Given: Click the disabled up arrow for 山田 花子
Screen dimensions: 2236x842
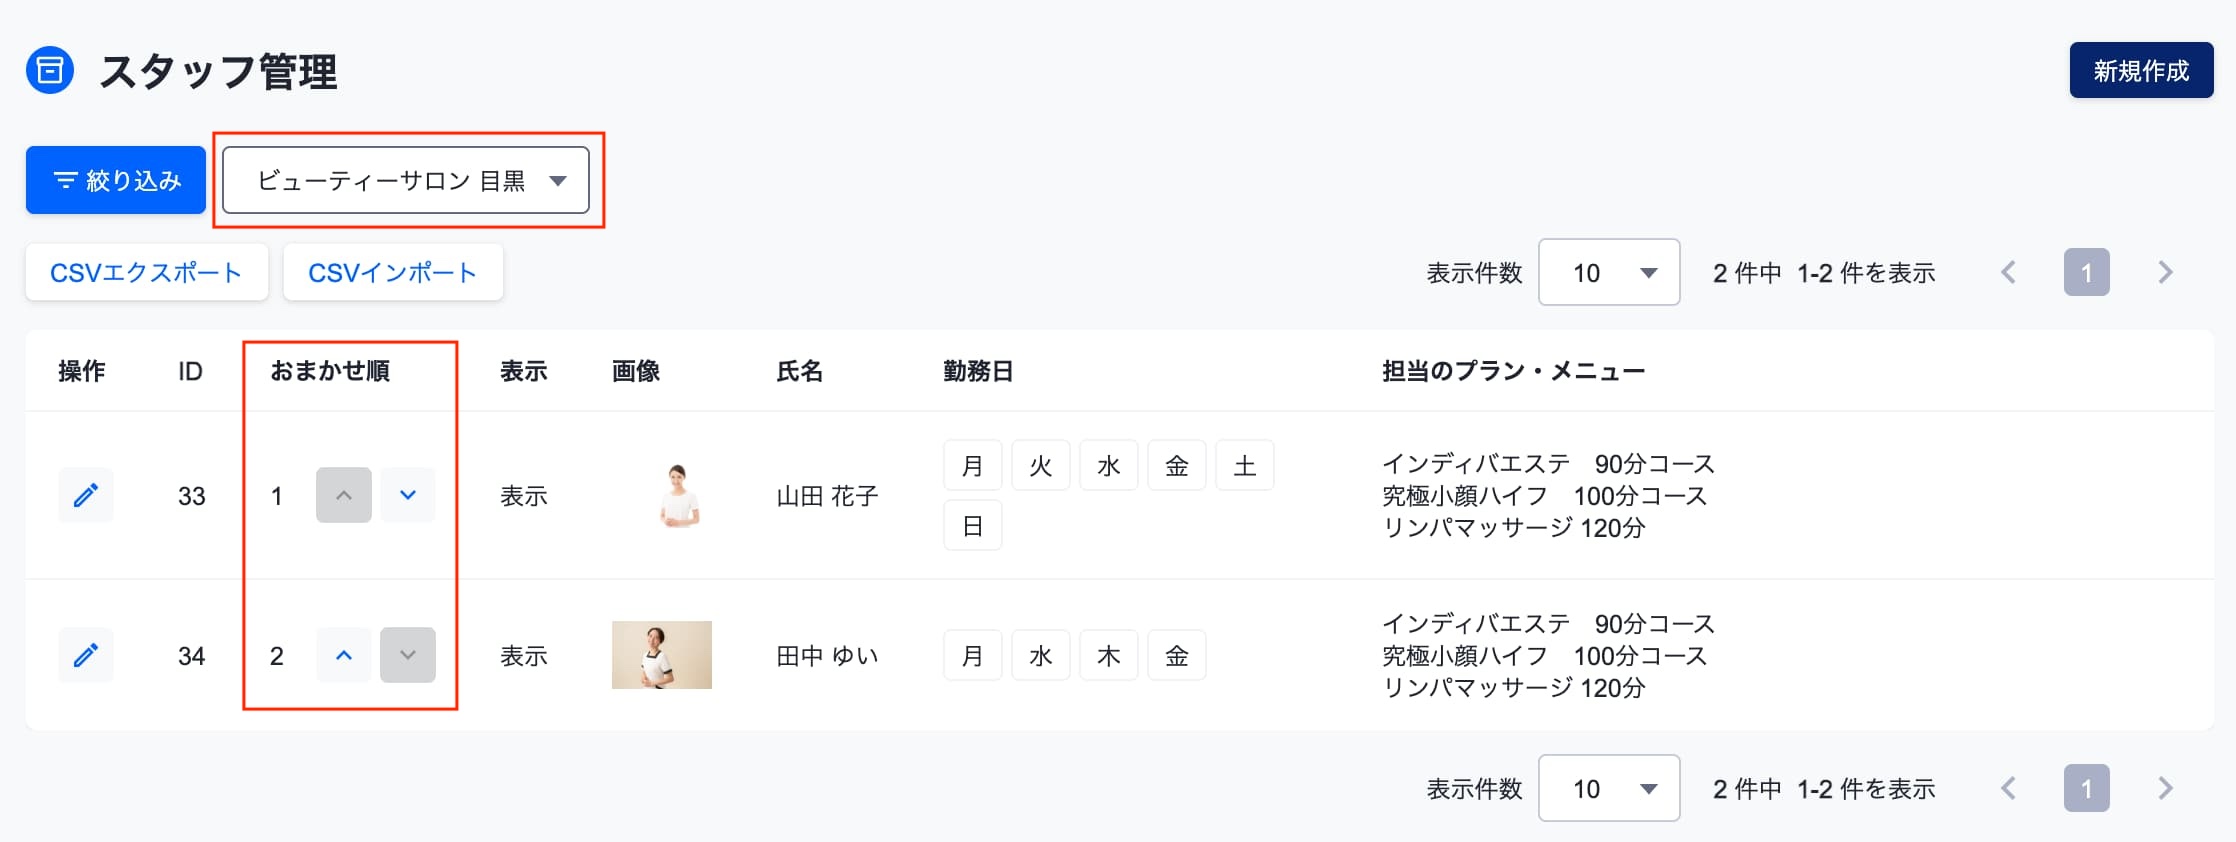Looking at the screenshot, I should click(344, 495).
